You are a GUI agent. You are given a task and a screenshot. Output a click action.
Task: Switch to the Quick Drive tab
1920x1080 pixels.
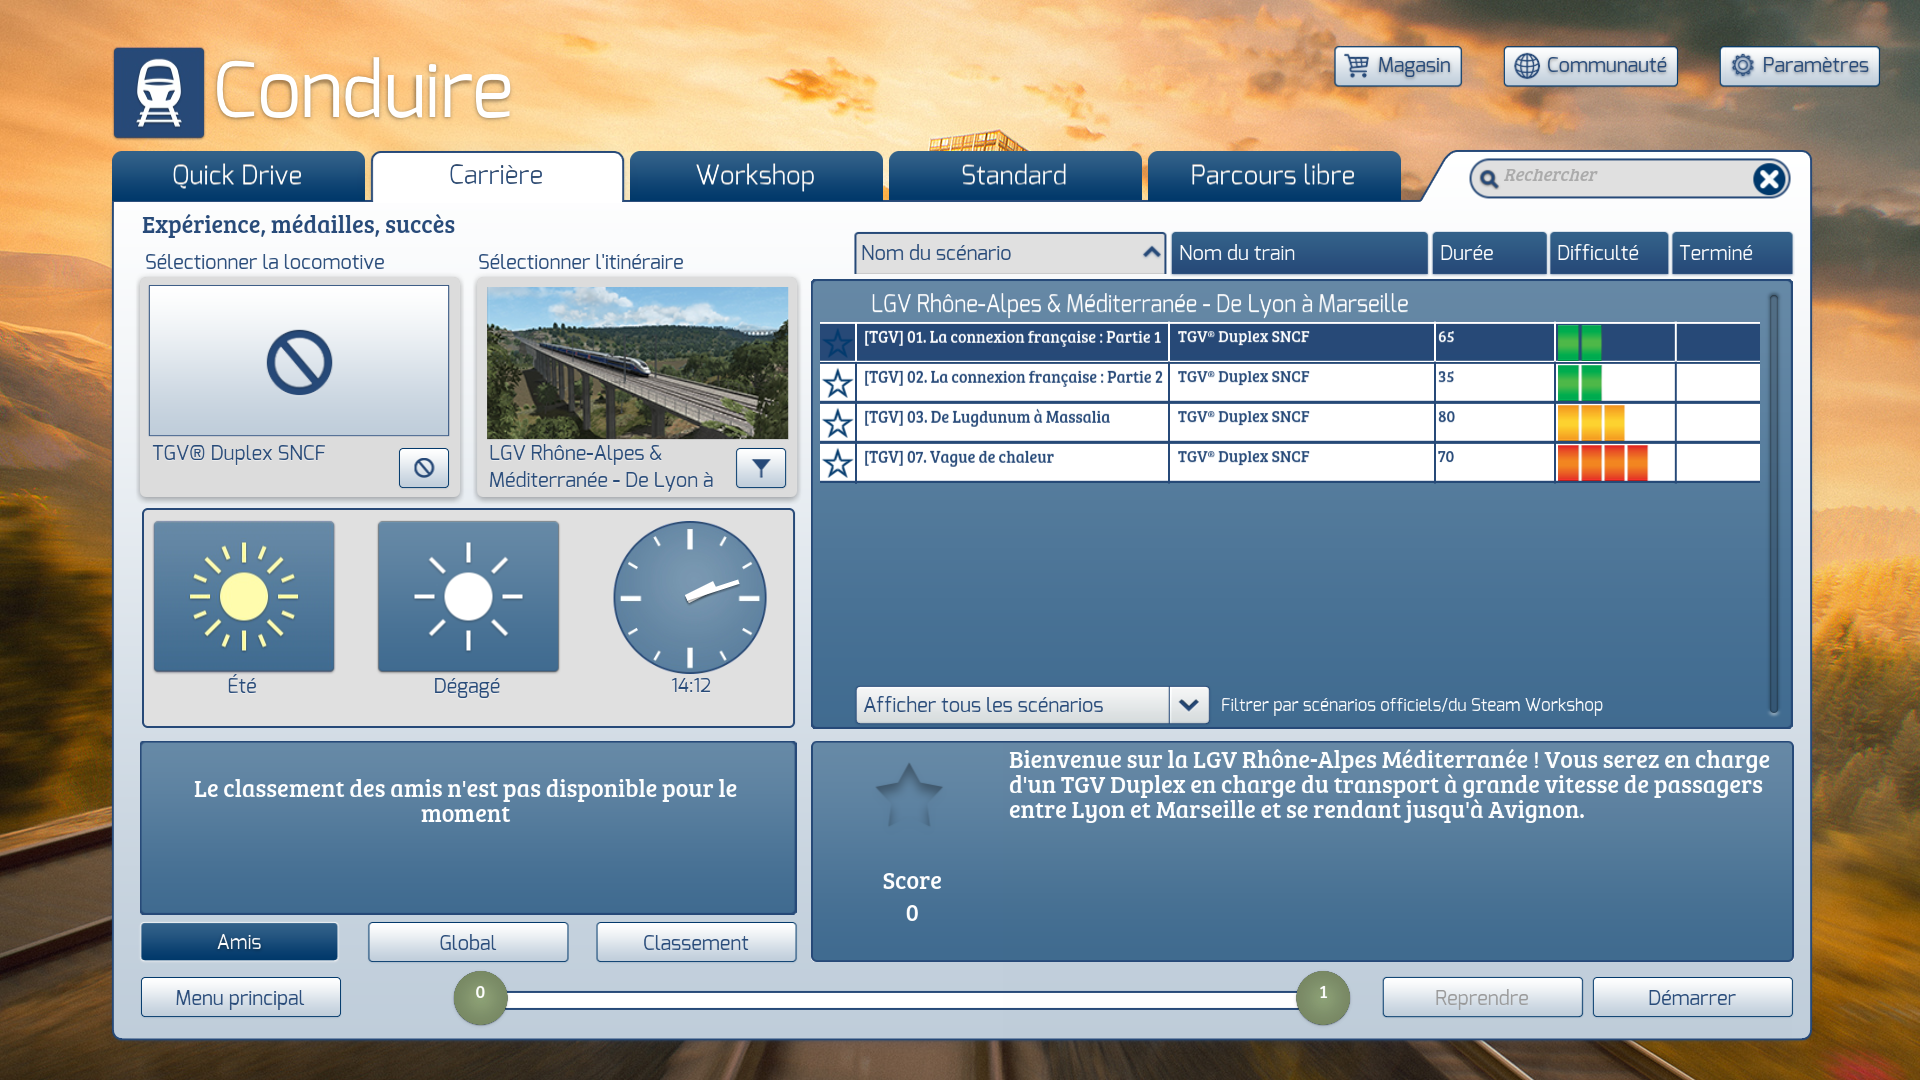(238, 176)
